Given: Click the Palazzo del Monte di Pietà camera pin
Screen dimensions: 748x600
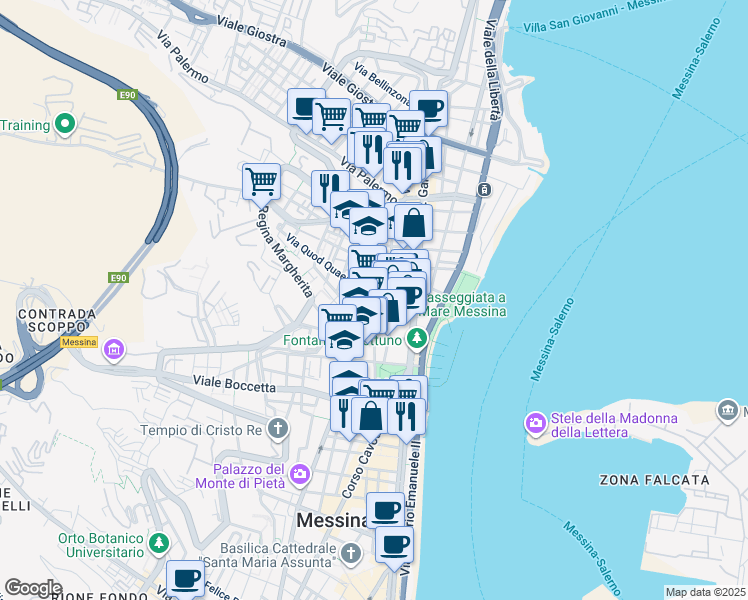Looking at the screenshot, I should (x=300, y=475).
